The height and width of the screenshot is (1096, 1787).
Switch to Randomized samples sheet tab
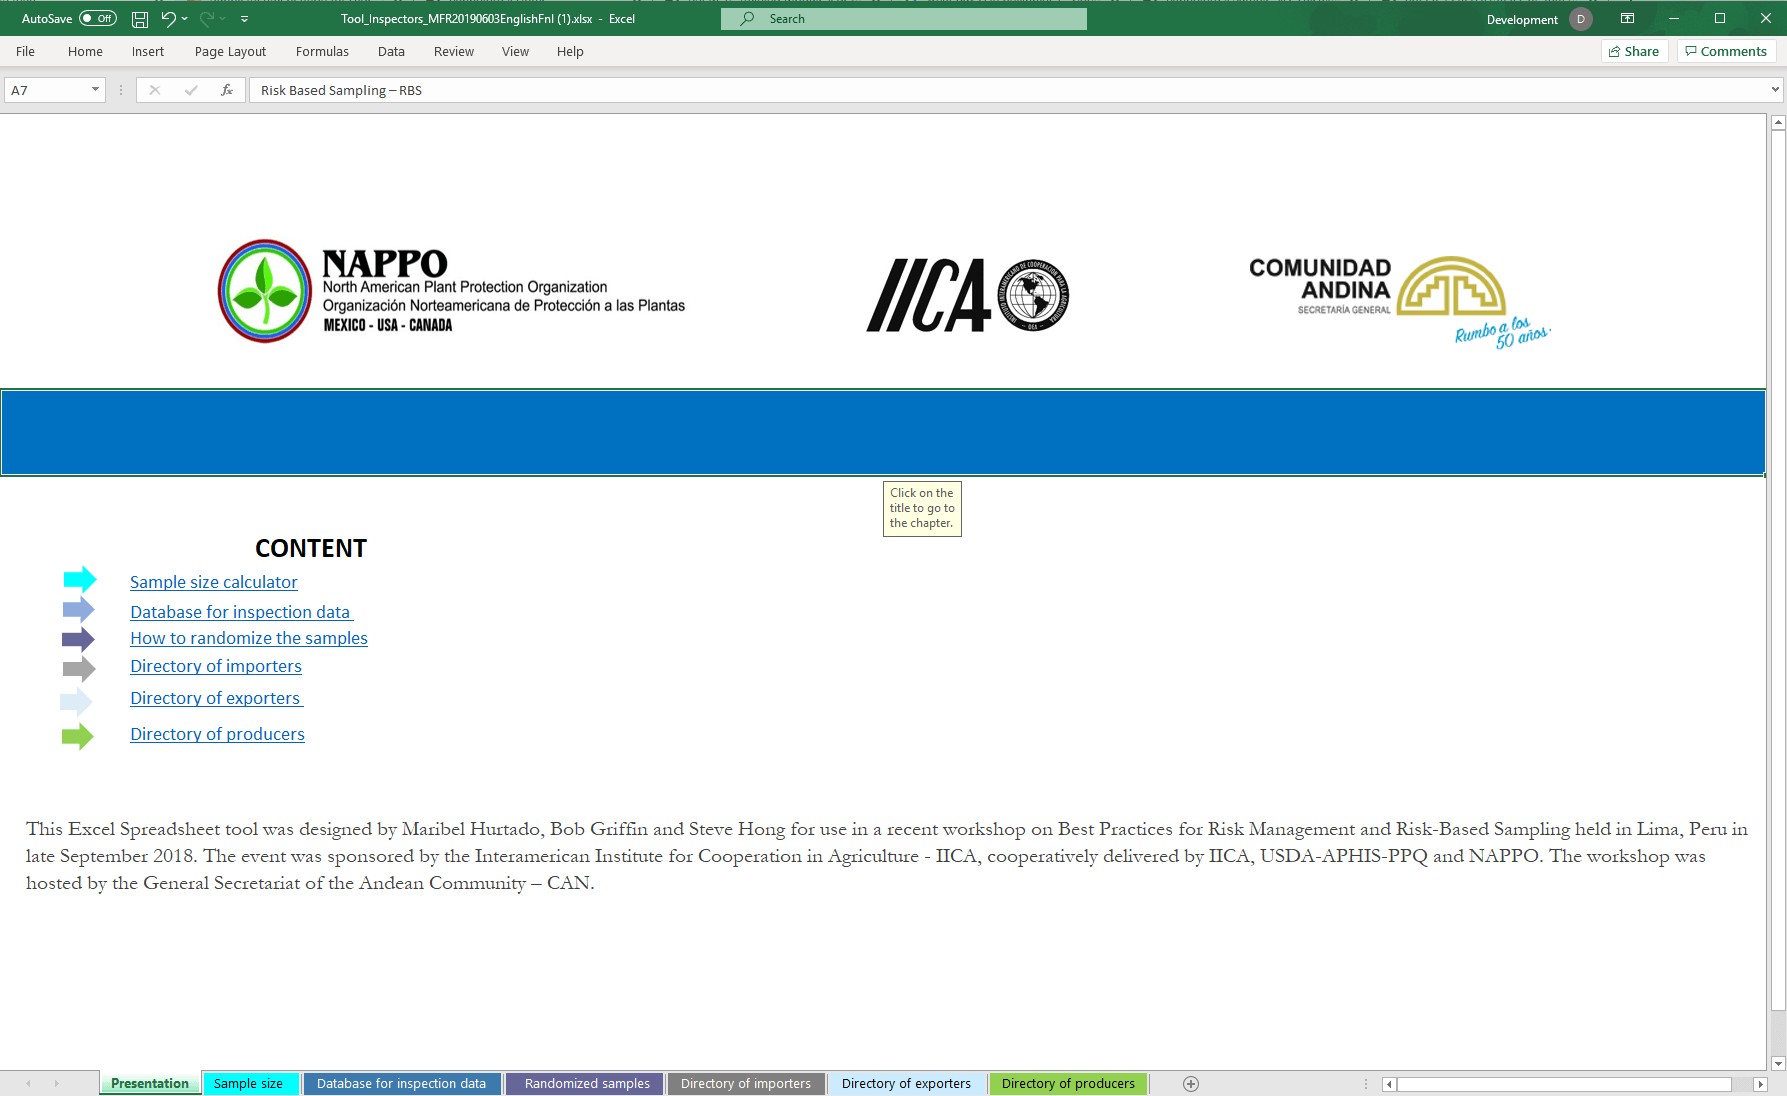586,1084
